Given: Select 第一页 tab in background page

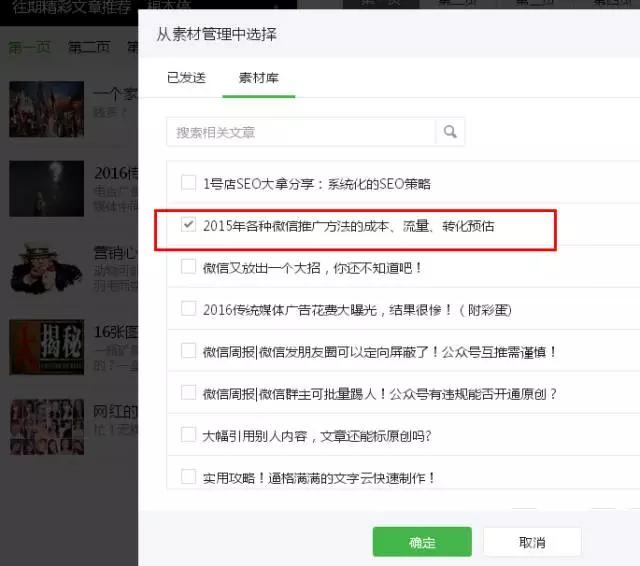Looking at the screenshot, I should click(29, 48).
